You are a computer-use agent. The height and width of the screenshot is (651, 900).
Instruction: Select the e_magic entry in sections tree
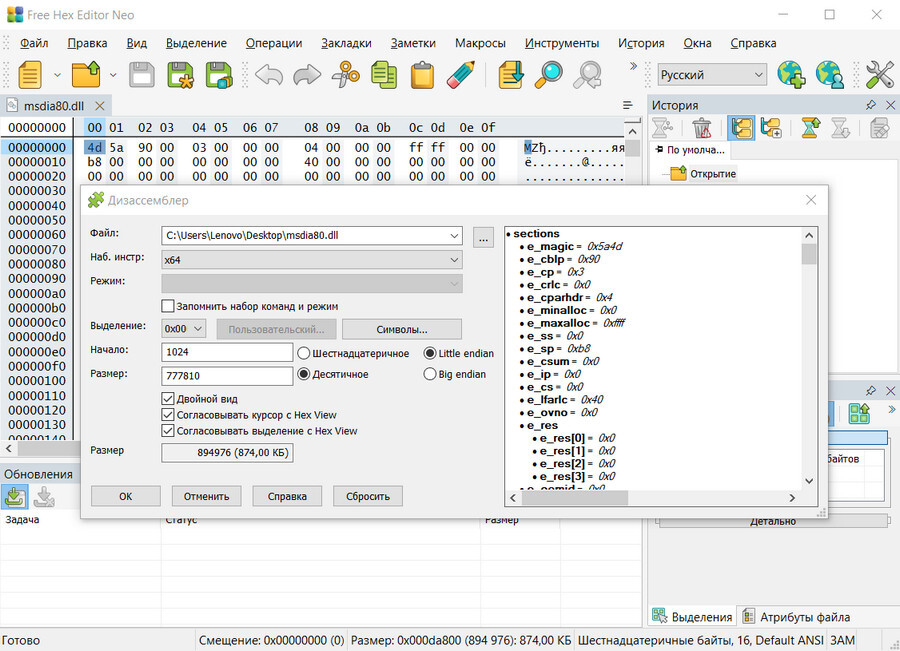(574, 246)
